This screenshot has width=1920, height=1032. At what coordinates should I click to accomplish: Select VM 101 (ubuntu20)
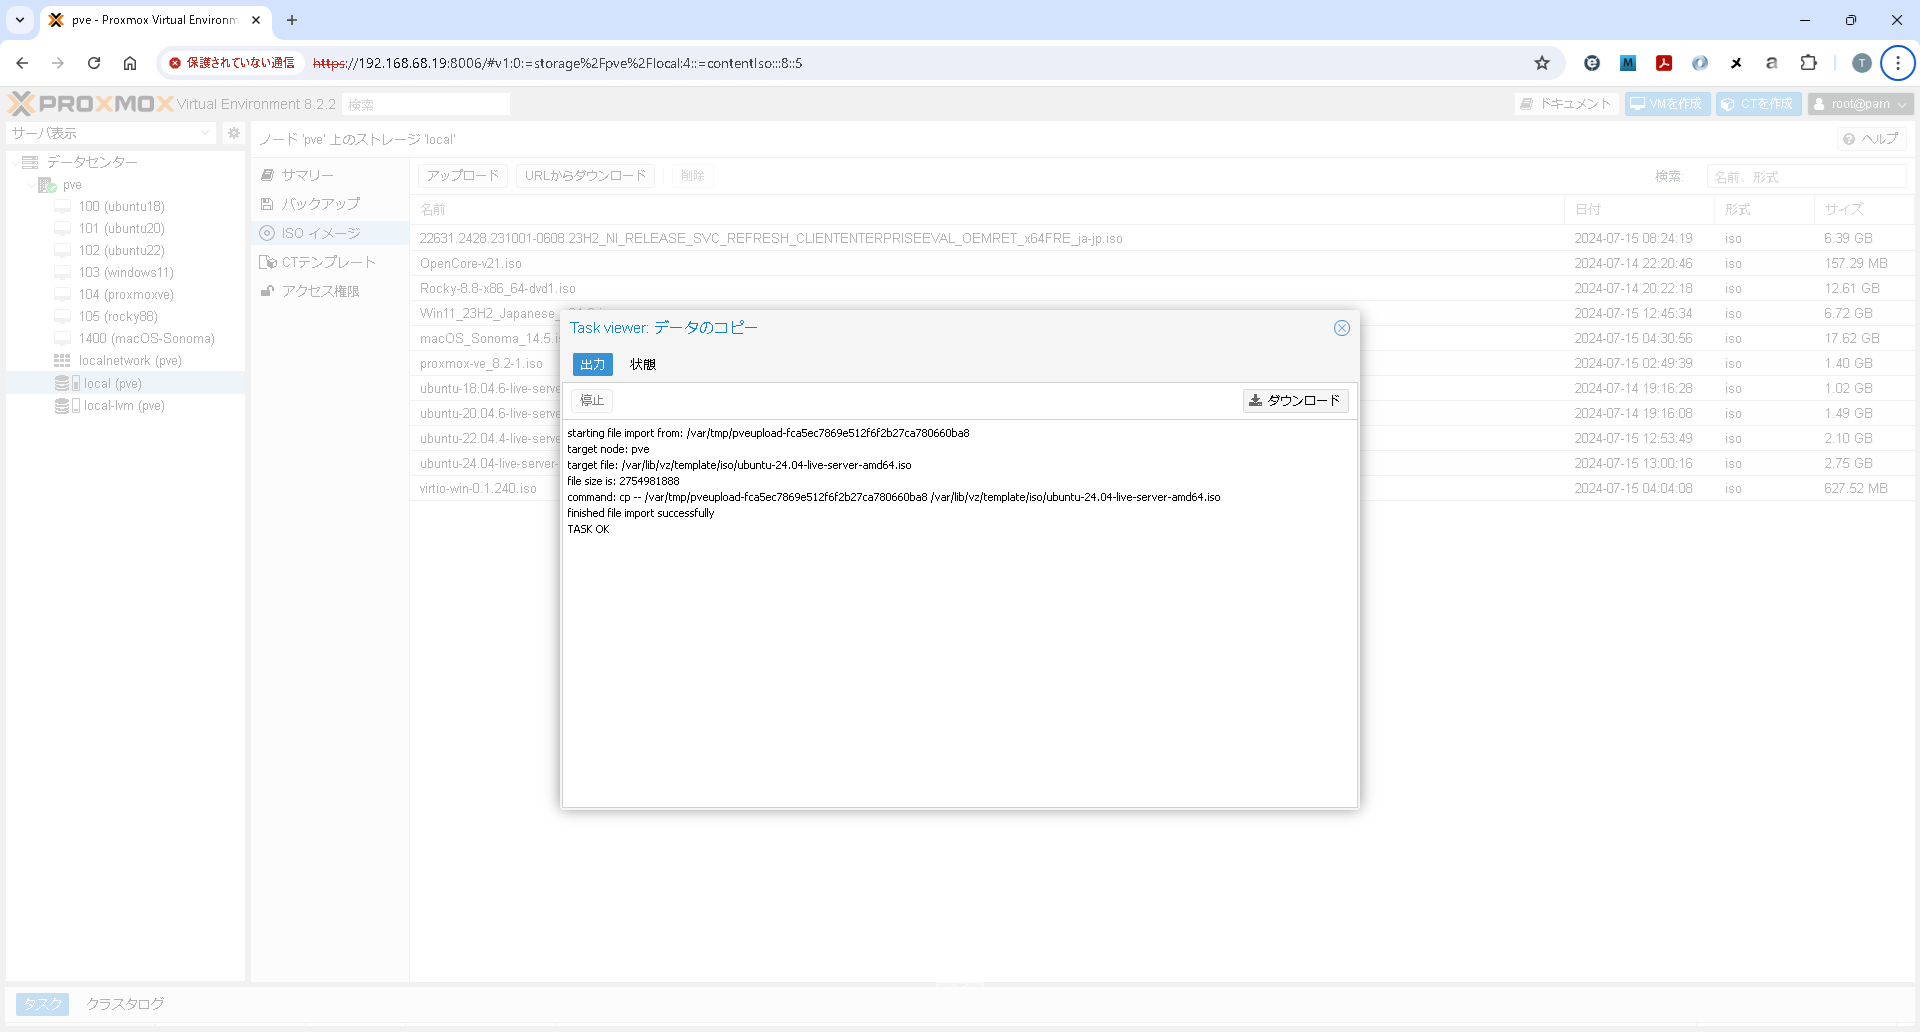(x=122, y=229)
